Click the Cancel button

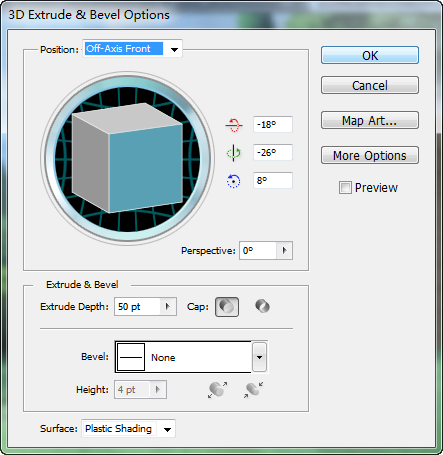(x=370, y=85)
